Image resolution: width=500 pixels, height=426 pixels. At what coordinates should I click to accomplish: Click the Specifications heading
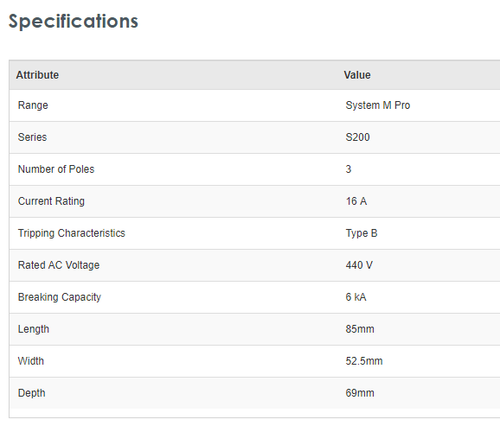(x=73, y=22)
